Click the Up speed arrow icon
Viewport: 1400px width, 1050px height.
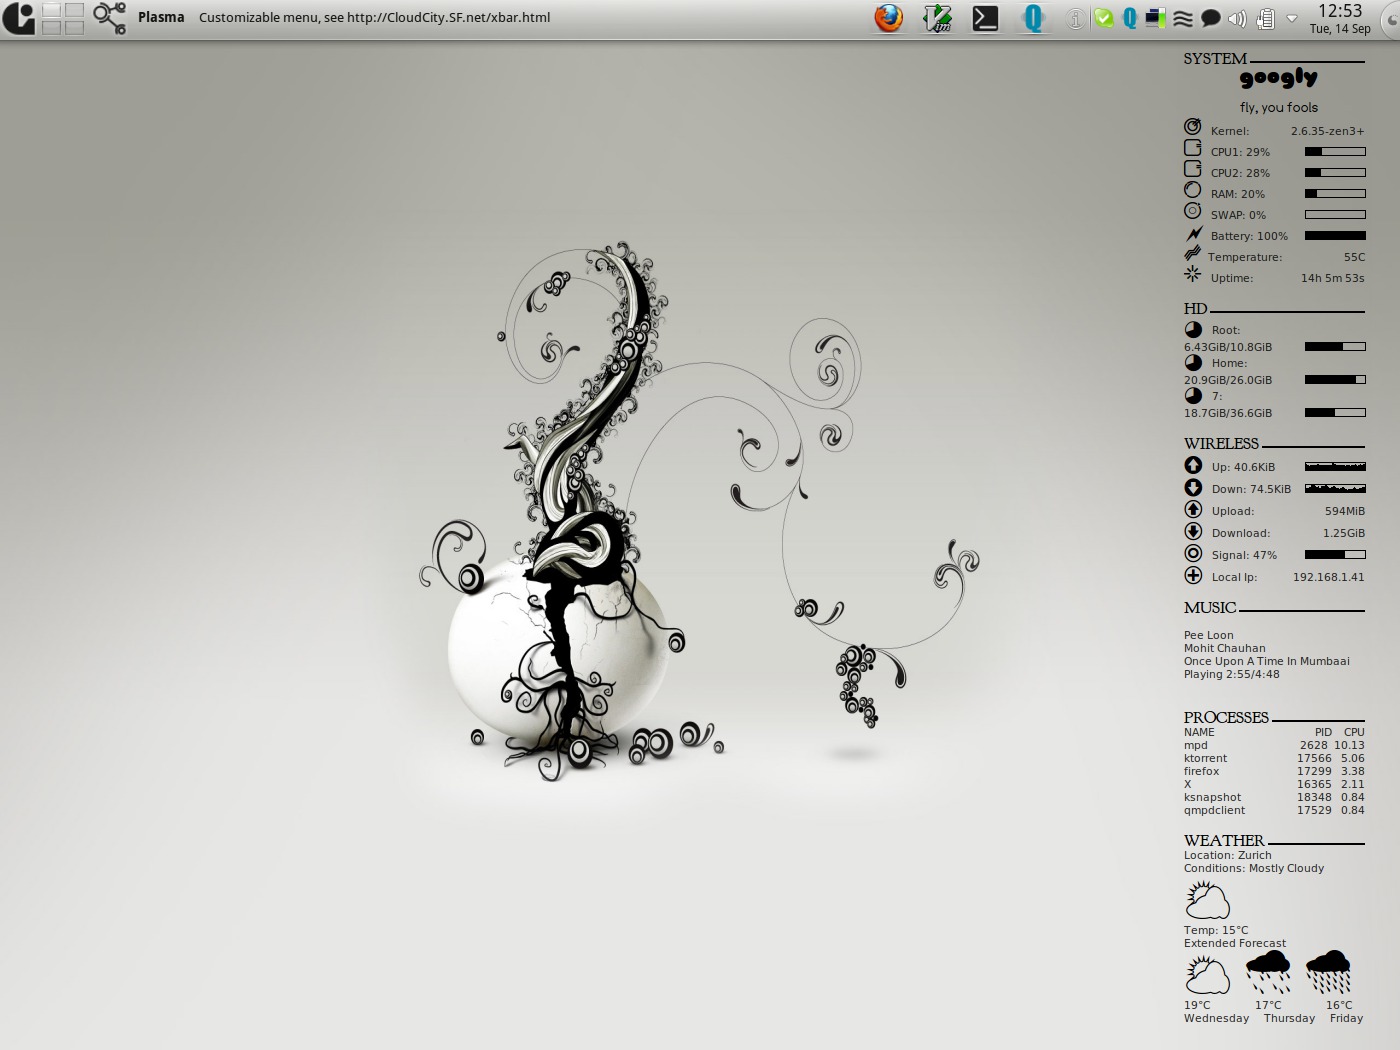tap(1193, 465)
